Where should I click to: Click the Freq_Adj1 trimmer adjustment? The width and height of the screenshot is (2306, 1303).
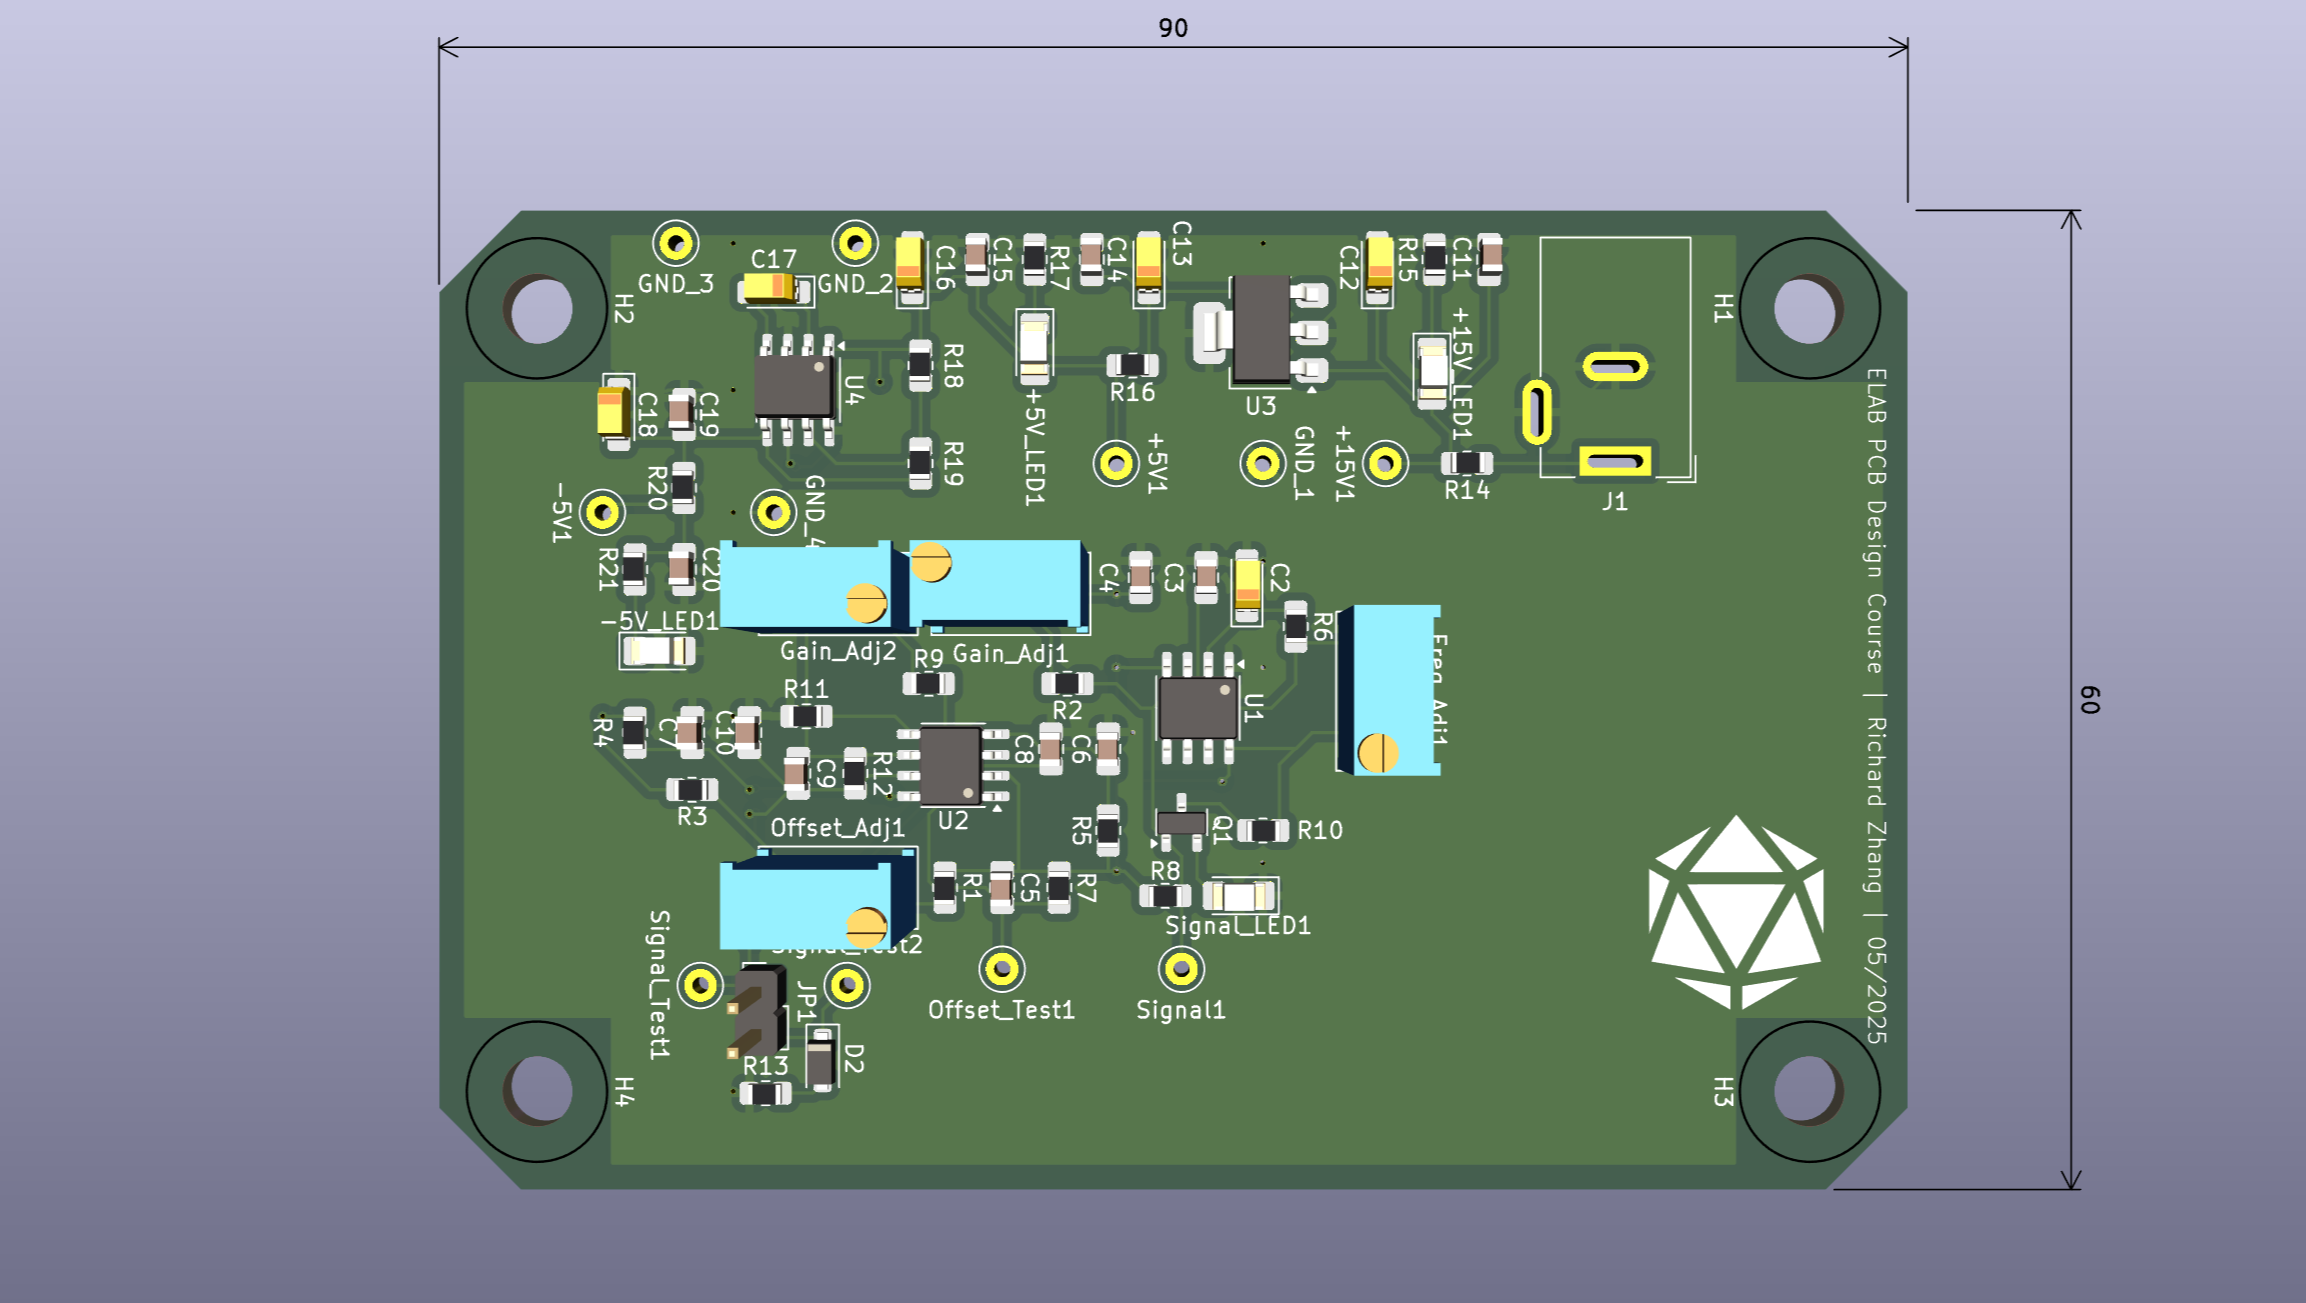[1377, 755]
